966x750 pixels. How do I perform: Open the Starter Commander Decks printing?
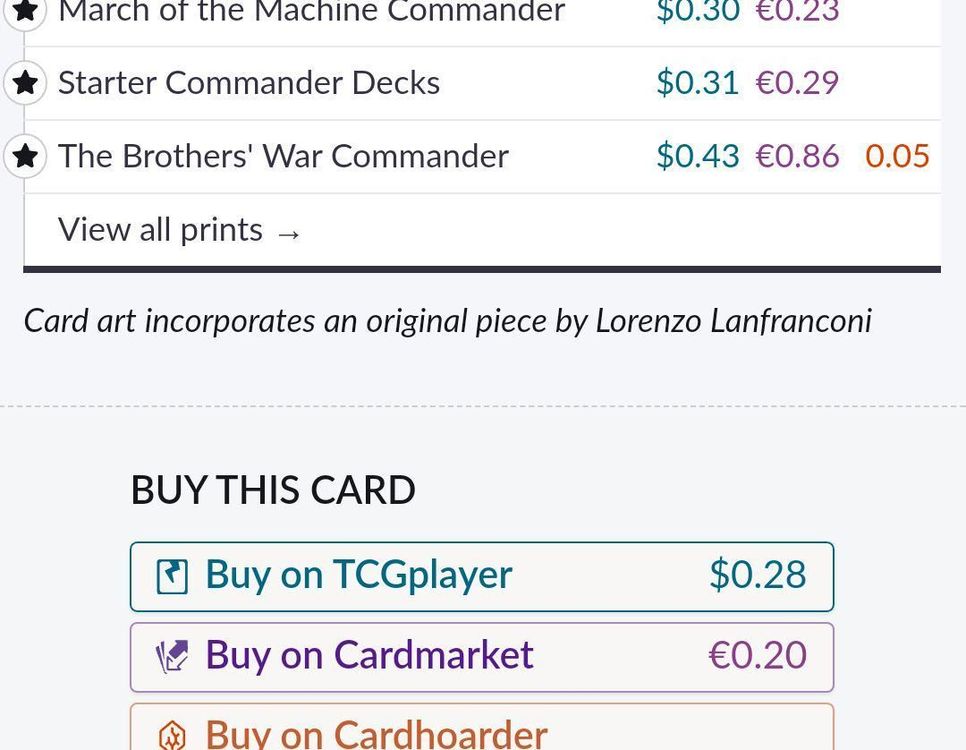pyautogui.click(x=248, y=83)
